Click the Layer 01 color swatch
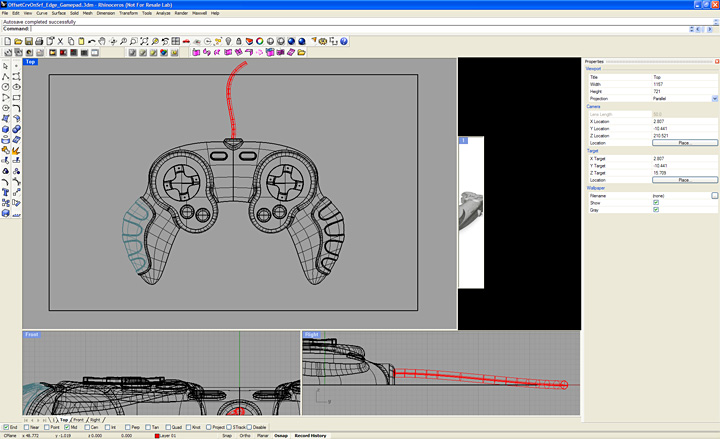 [x=157, y=436]
